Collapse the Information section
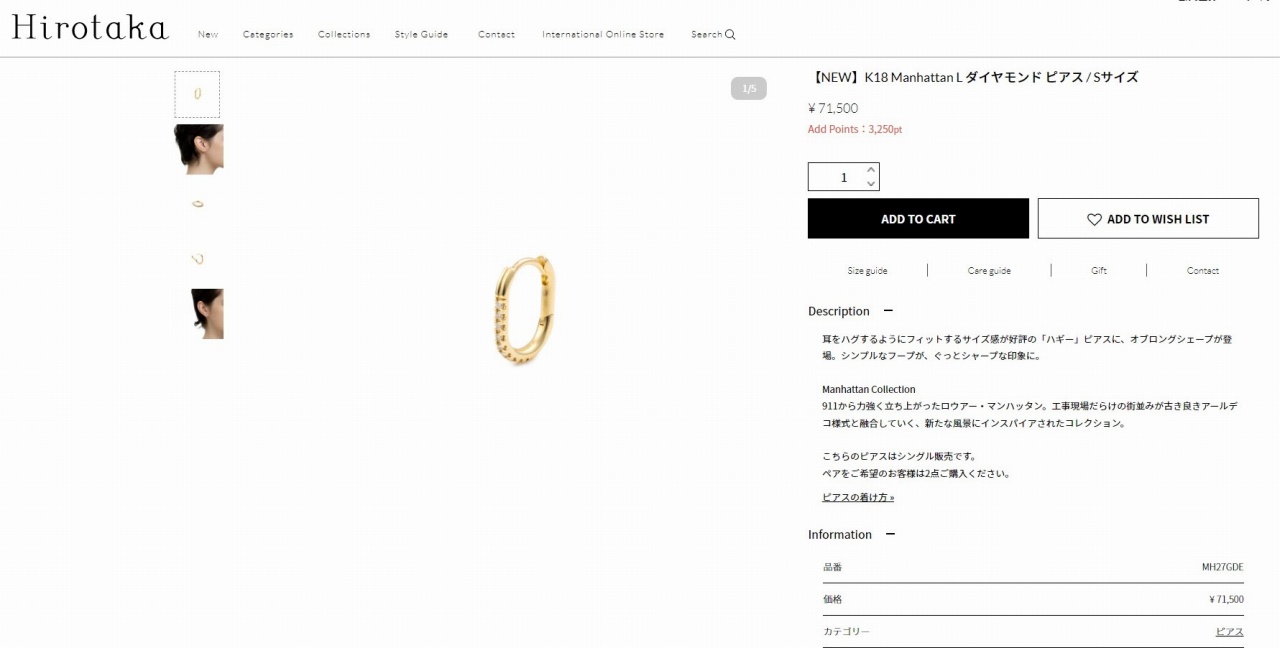Viewport: 1280px width, 648px height. [890, 534]
